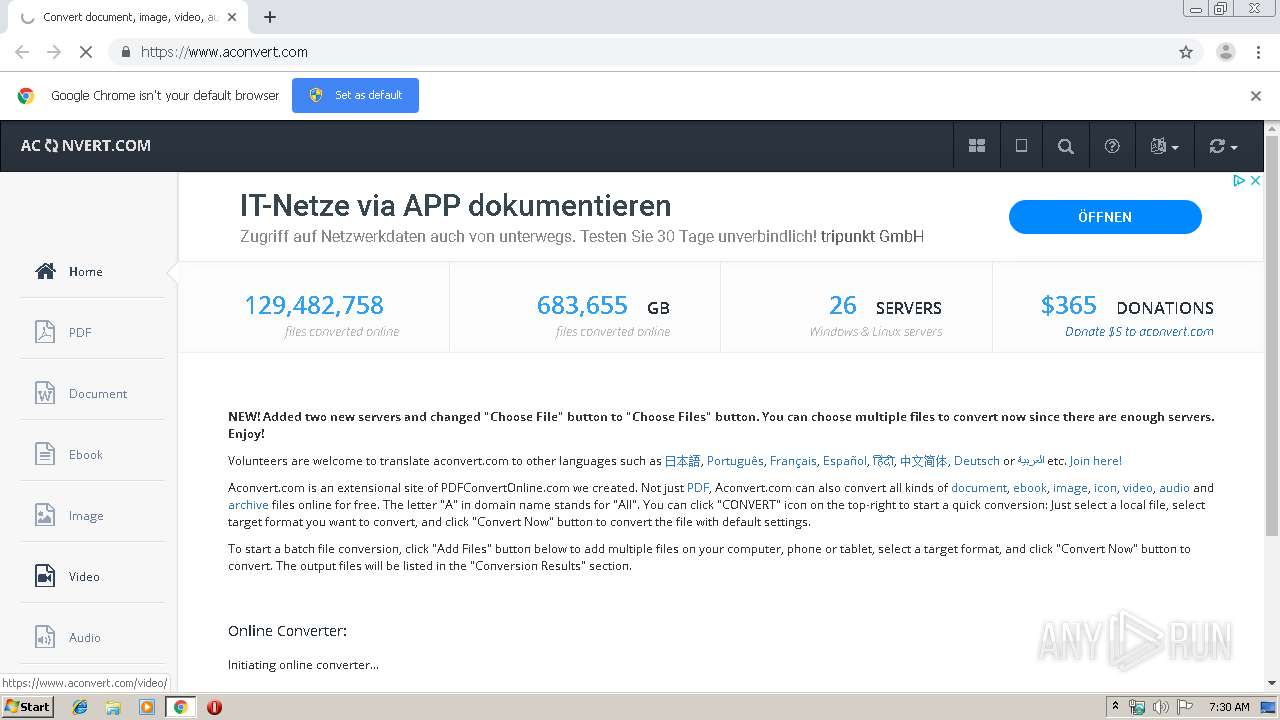Click the 日本語 language link
Viewport: 1280px width, 720px height.
point(683,461)
